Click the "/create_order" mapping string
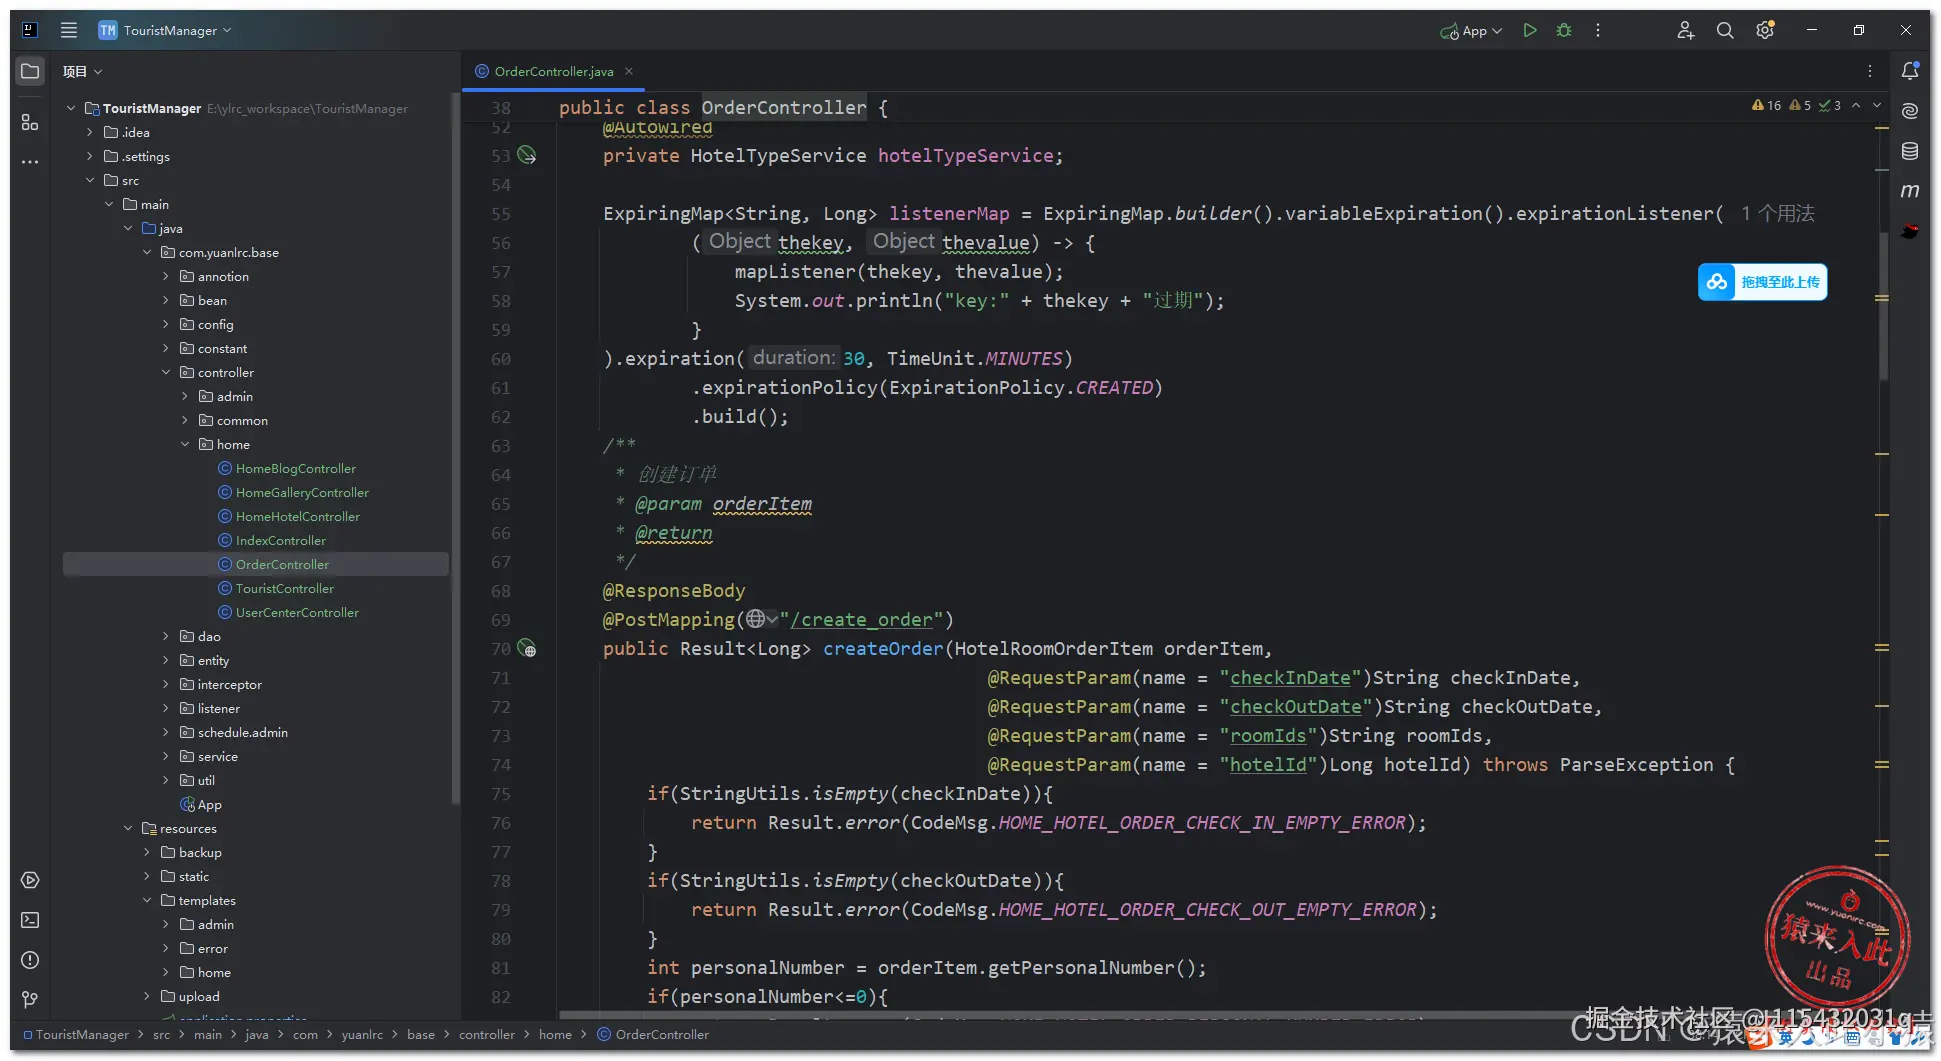1941x1061 pixels. [x=862, y=619]
